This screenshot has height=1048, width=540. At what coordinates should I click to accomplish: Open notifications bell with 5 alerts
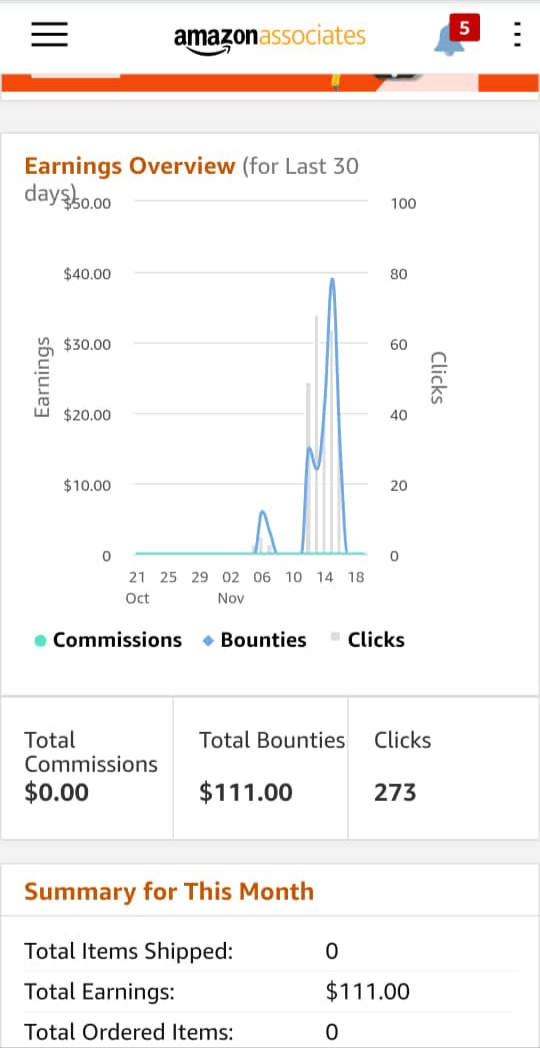click(449, 39)
